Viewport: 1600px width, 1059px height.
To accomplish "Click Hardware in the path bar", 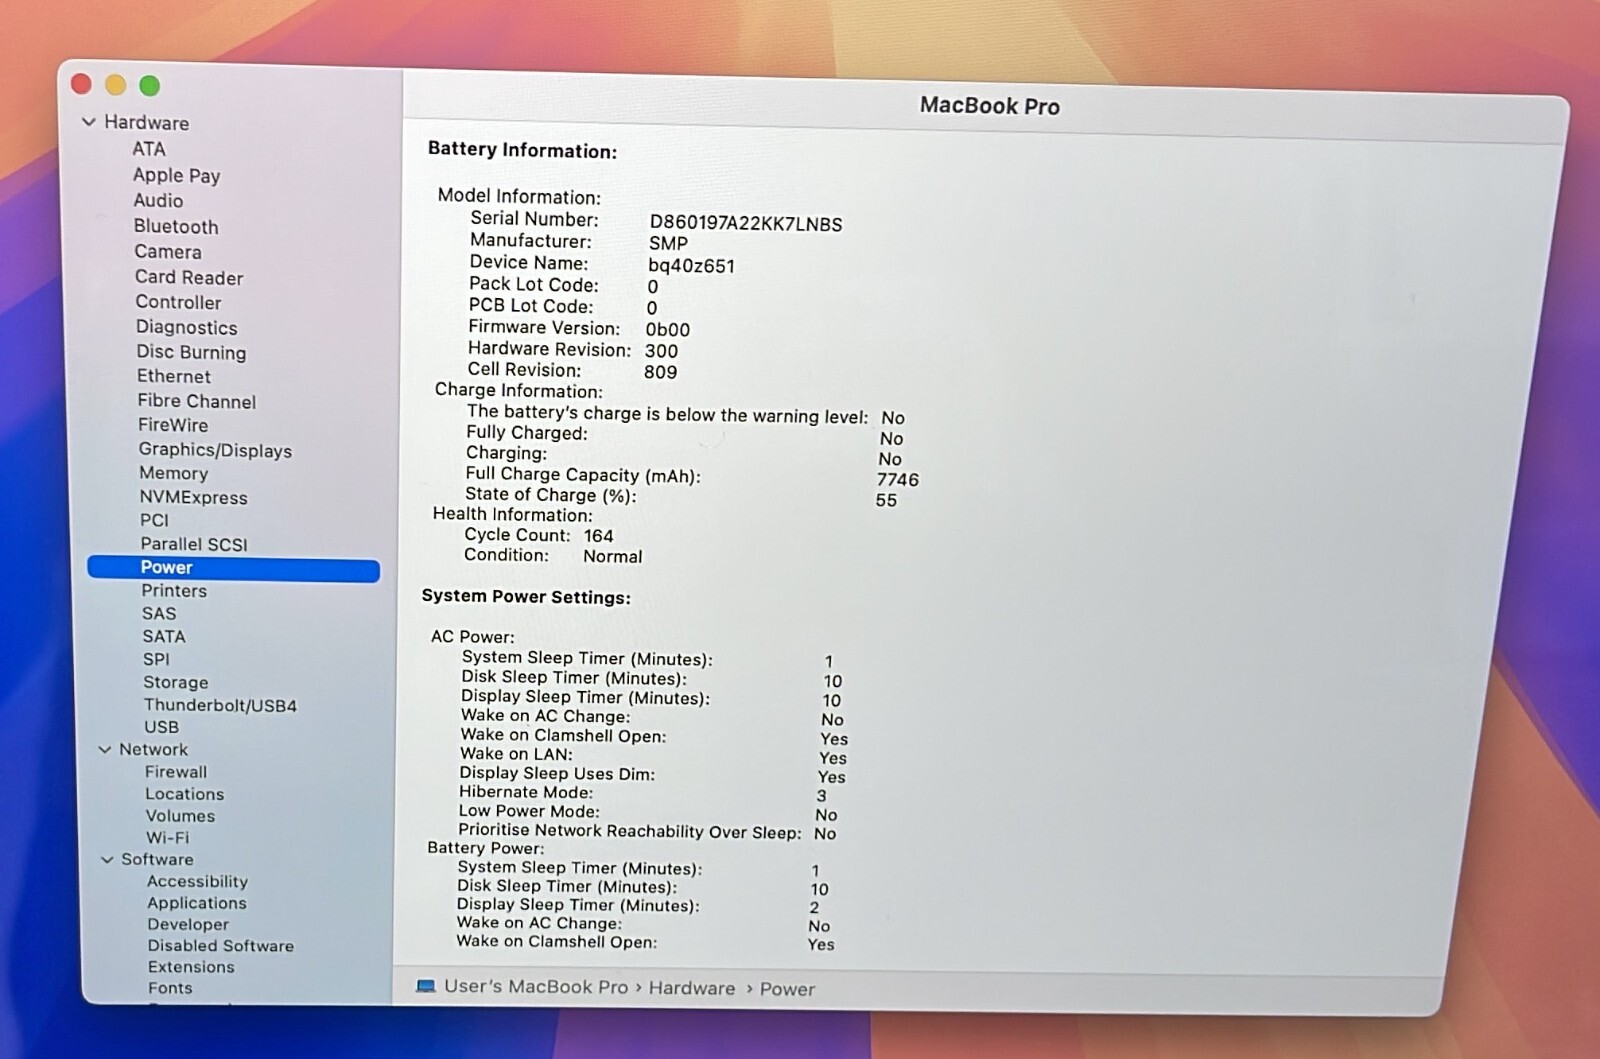I will (x=692, y=988).
